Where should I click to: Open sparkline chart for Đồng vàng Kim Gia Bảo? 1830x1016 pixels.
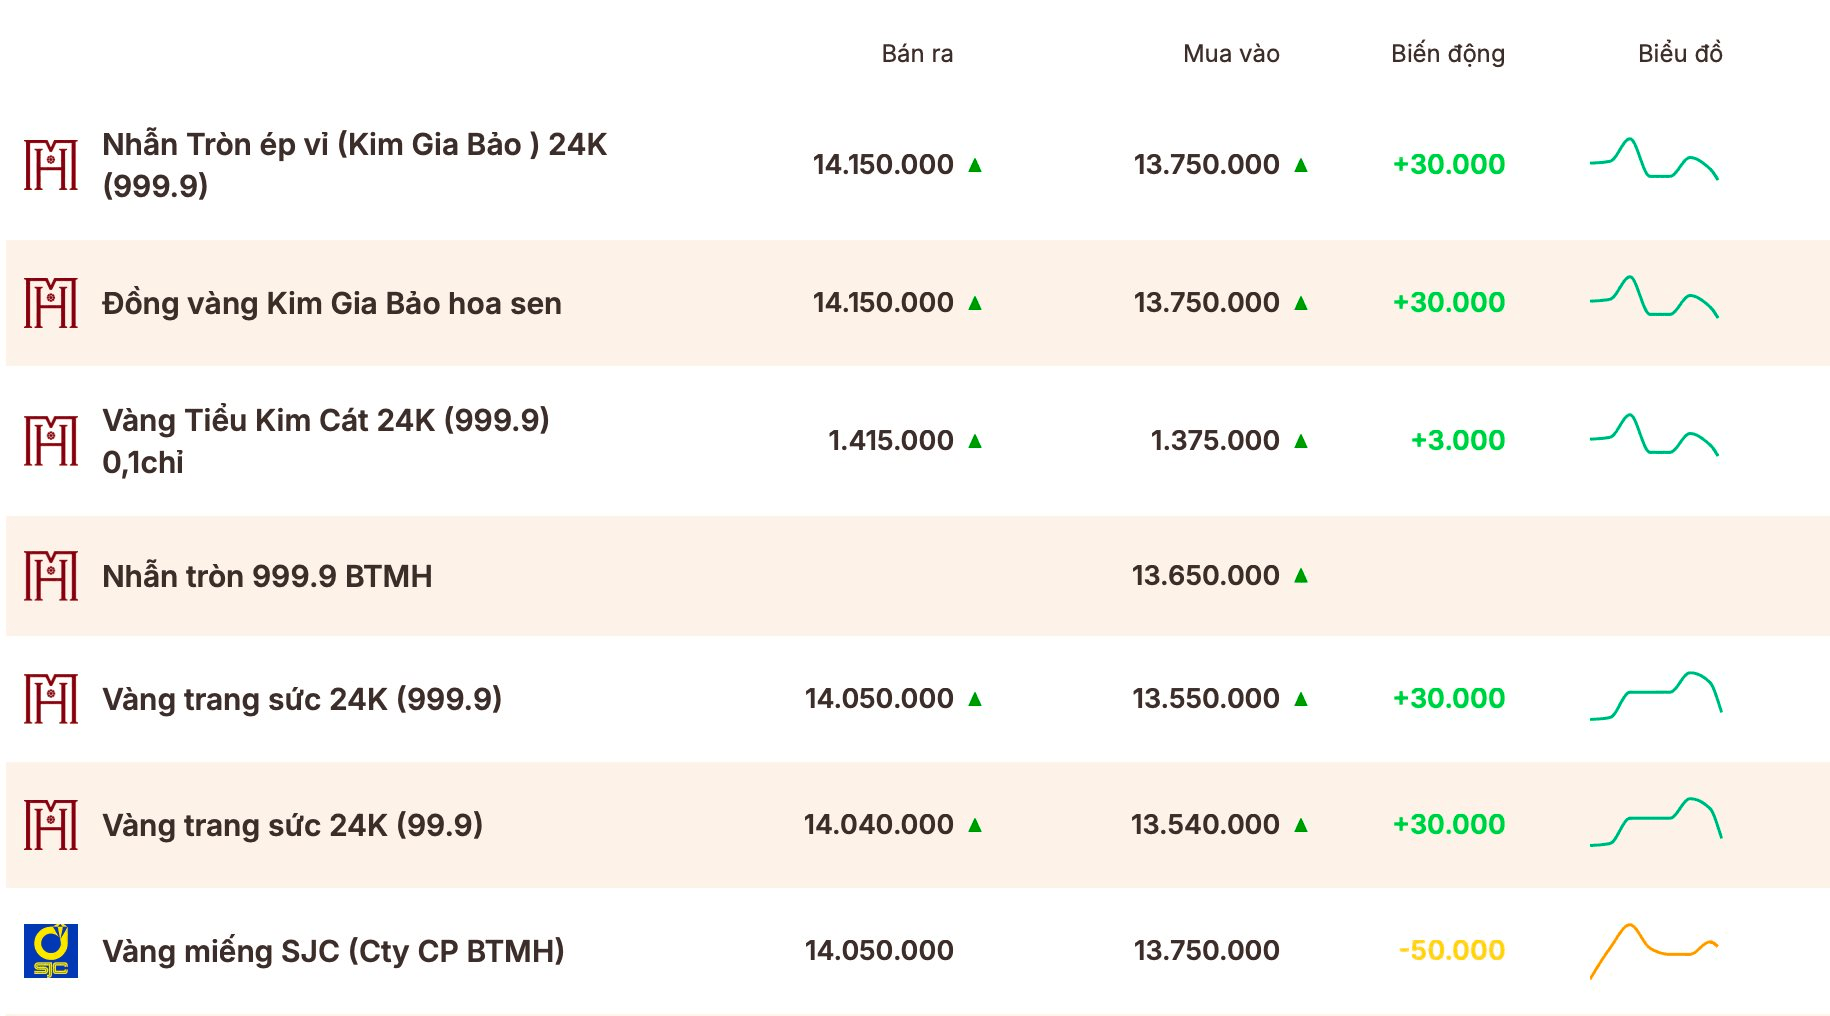[x=1654, y=297]
